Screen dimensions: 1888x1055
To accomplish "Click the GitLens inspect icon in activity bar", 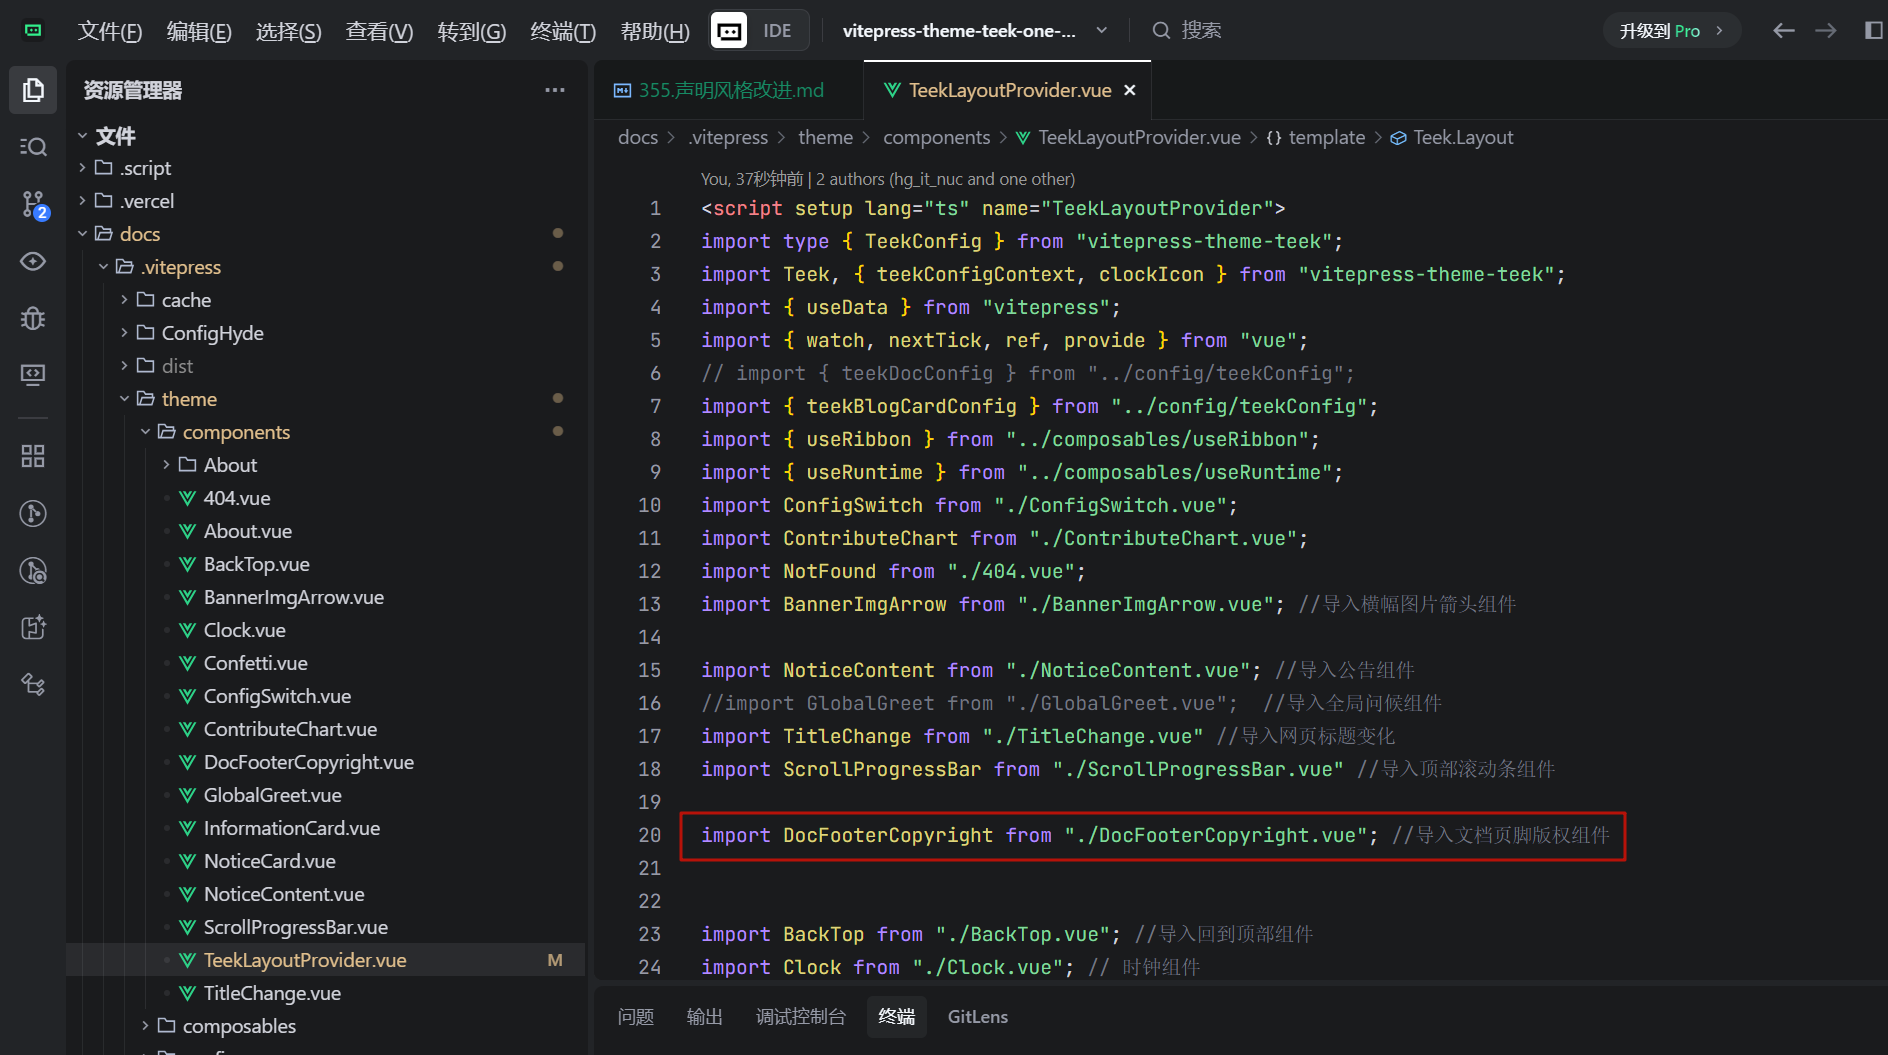I will coord(33,571).
